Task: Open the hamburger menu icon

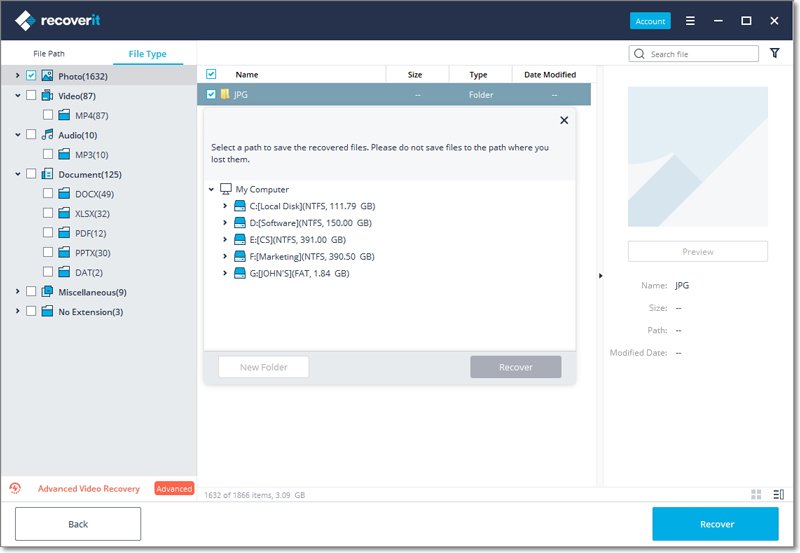Action: pos(690,20)
